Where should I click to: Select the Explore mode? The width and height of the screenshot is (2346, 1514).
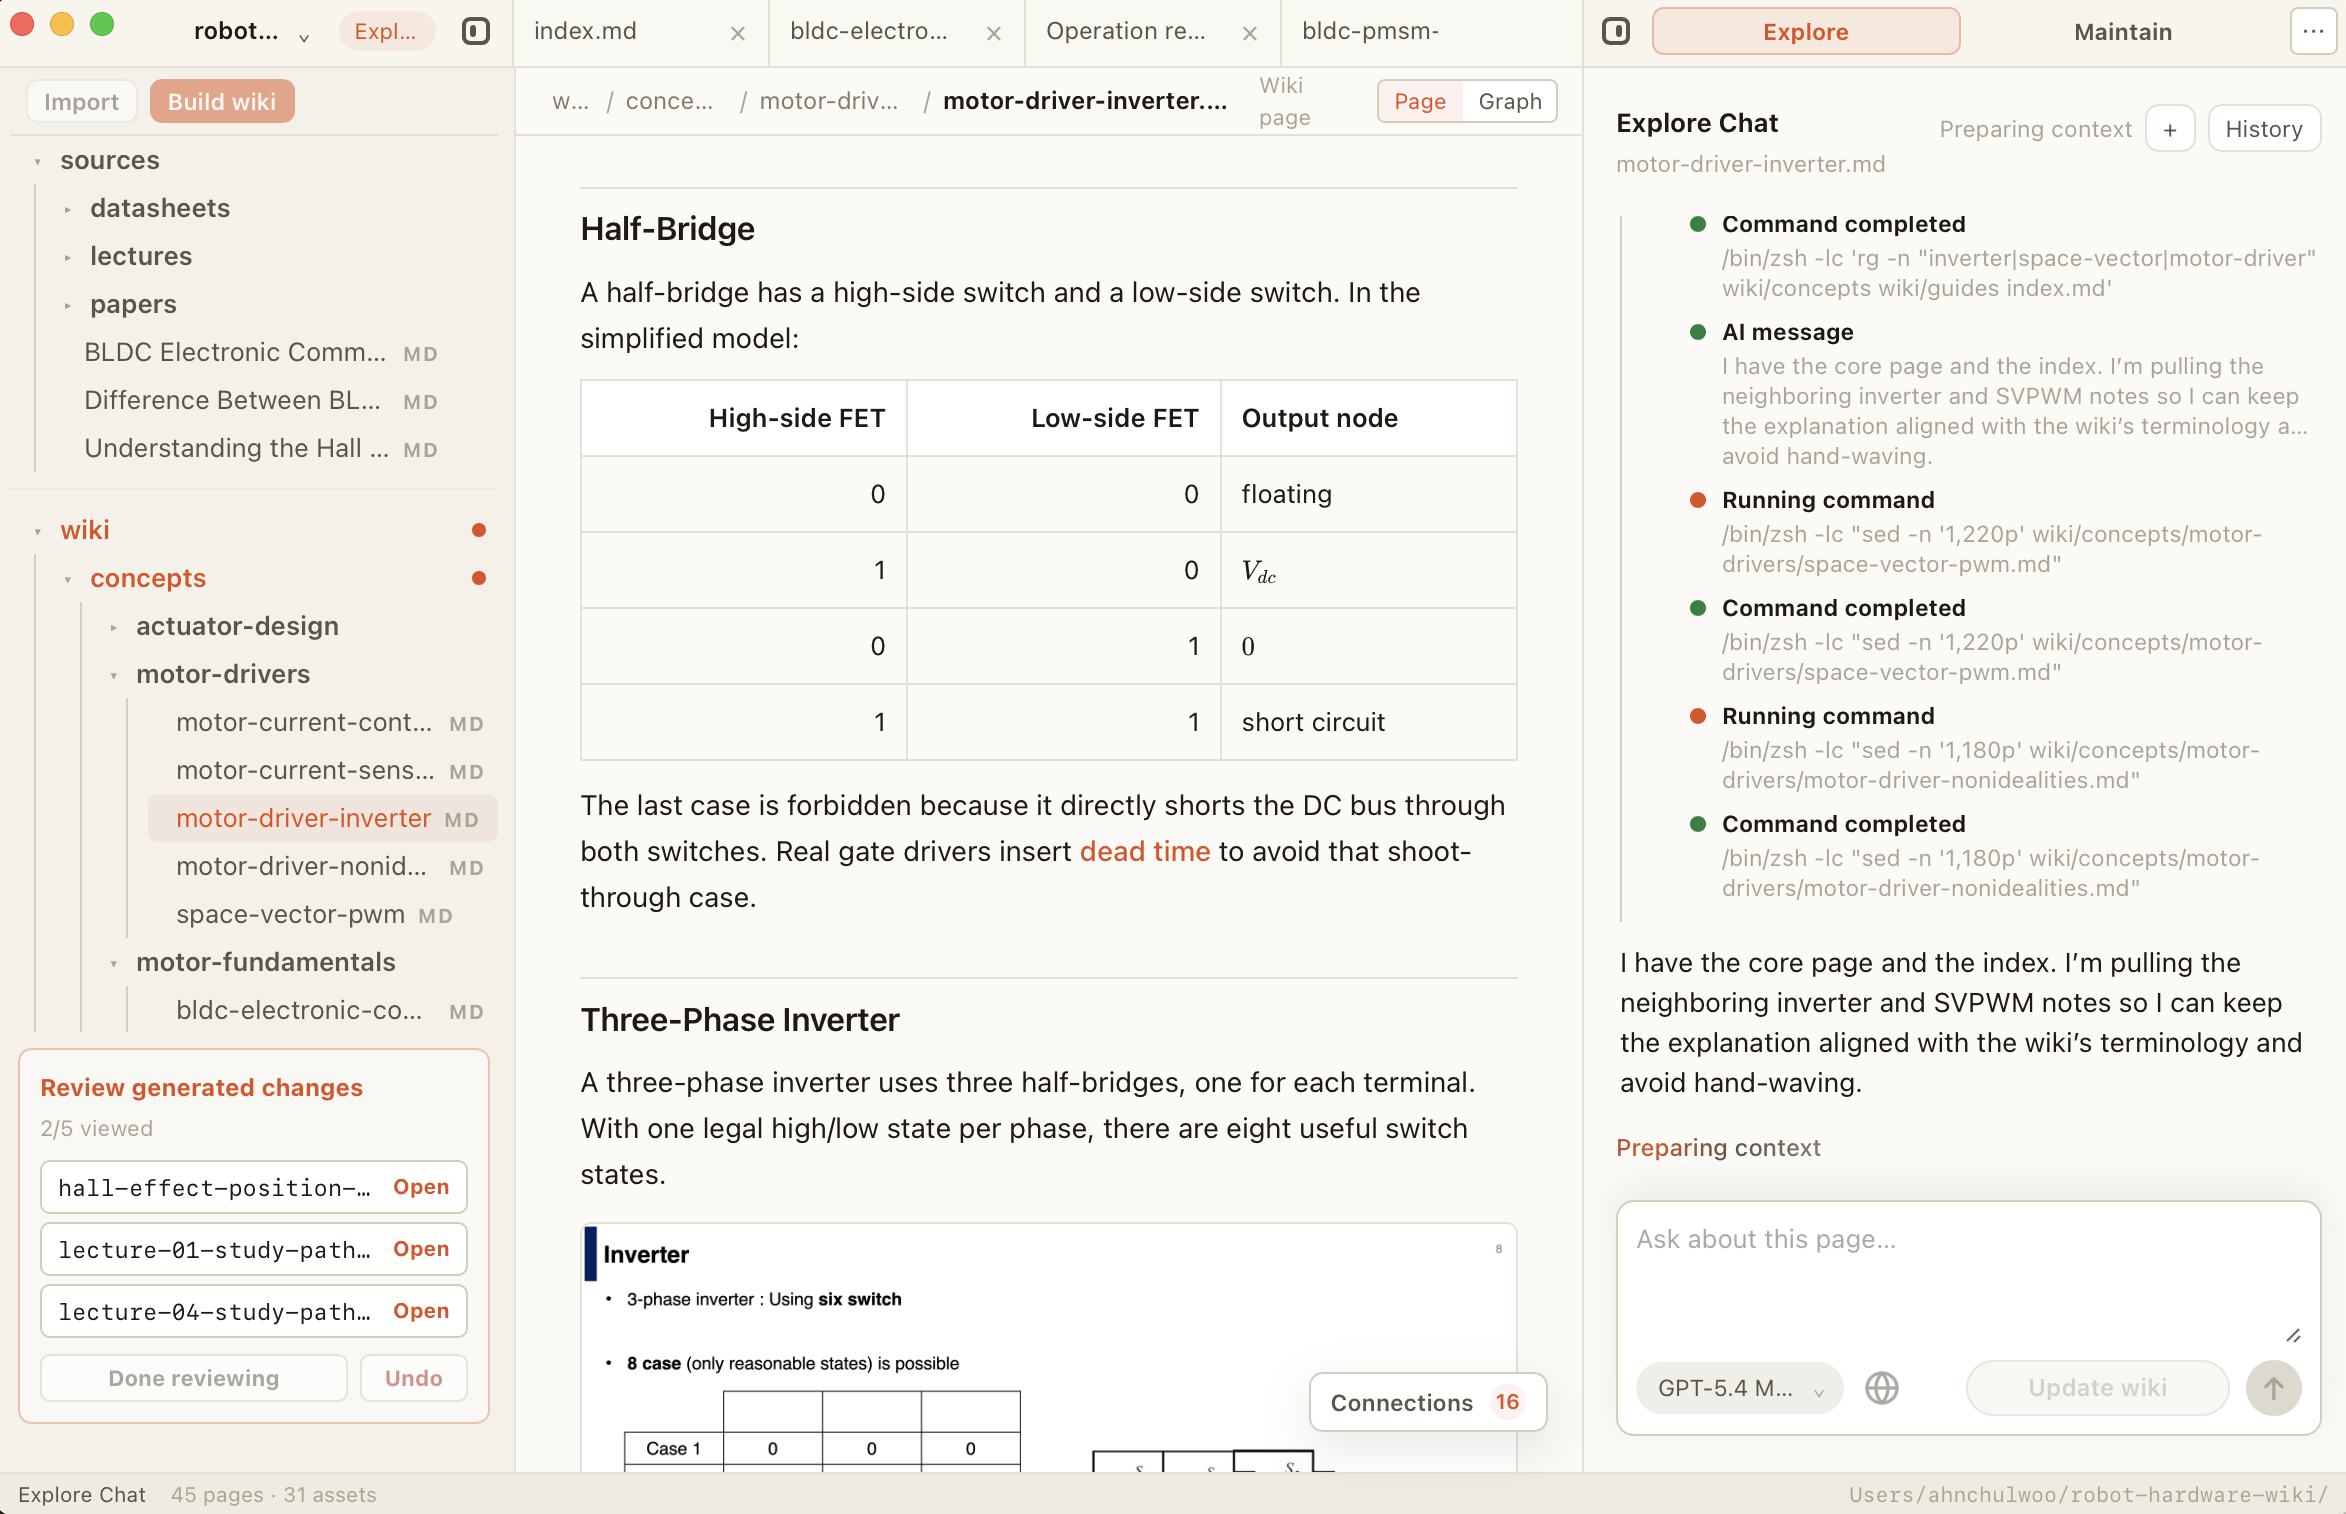tap(1805, 31)
